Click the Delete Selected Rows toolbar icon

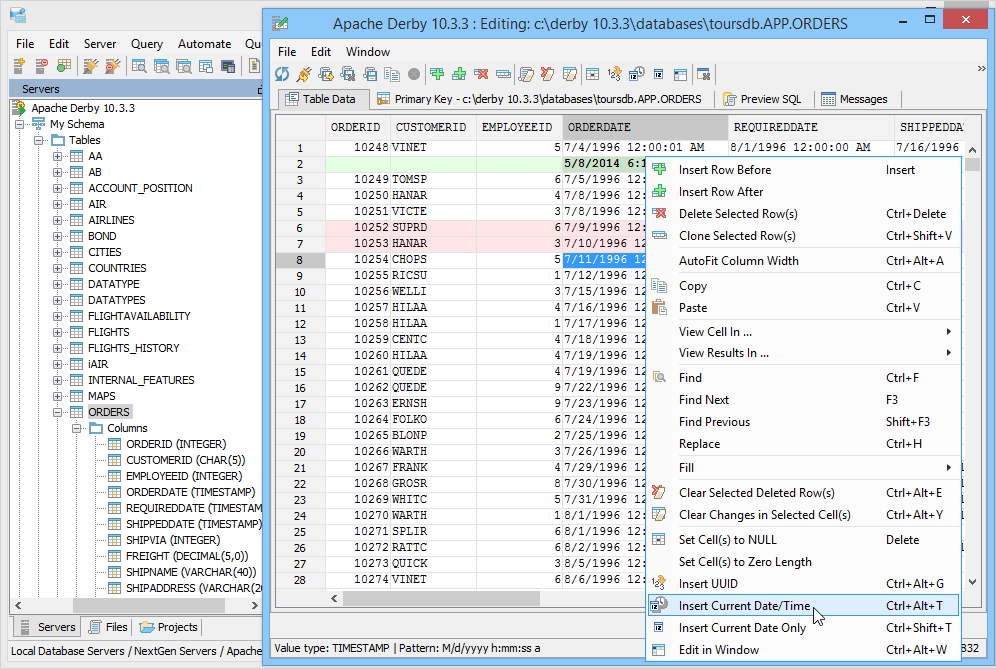point(481,74)
